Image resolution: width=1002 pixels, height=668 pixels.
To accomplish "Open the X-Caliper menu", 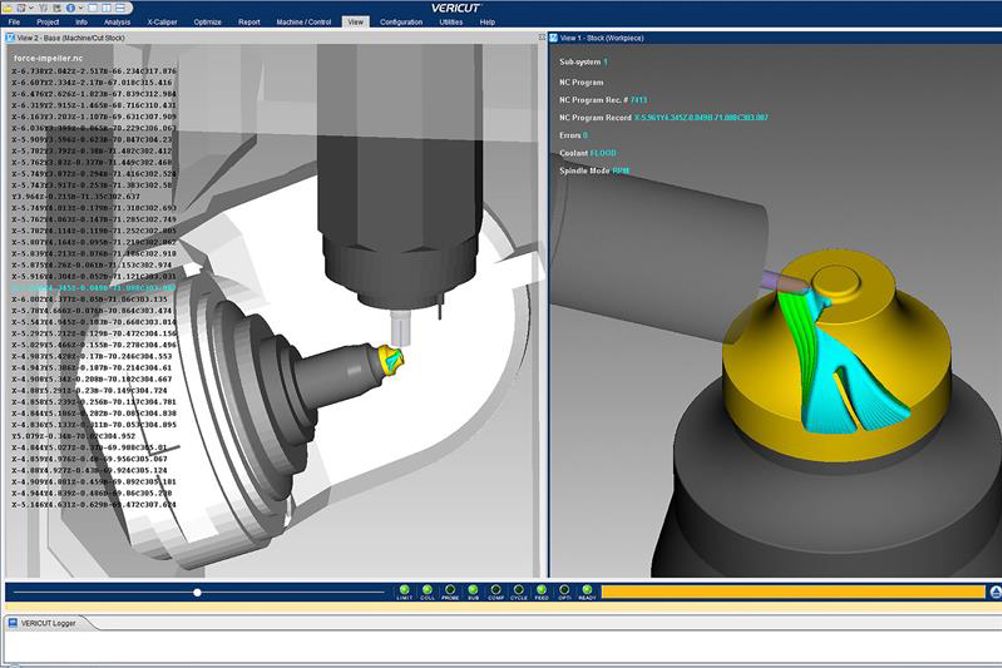I will pyautogui.click(x=162, y=22).
